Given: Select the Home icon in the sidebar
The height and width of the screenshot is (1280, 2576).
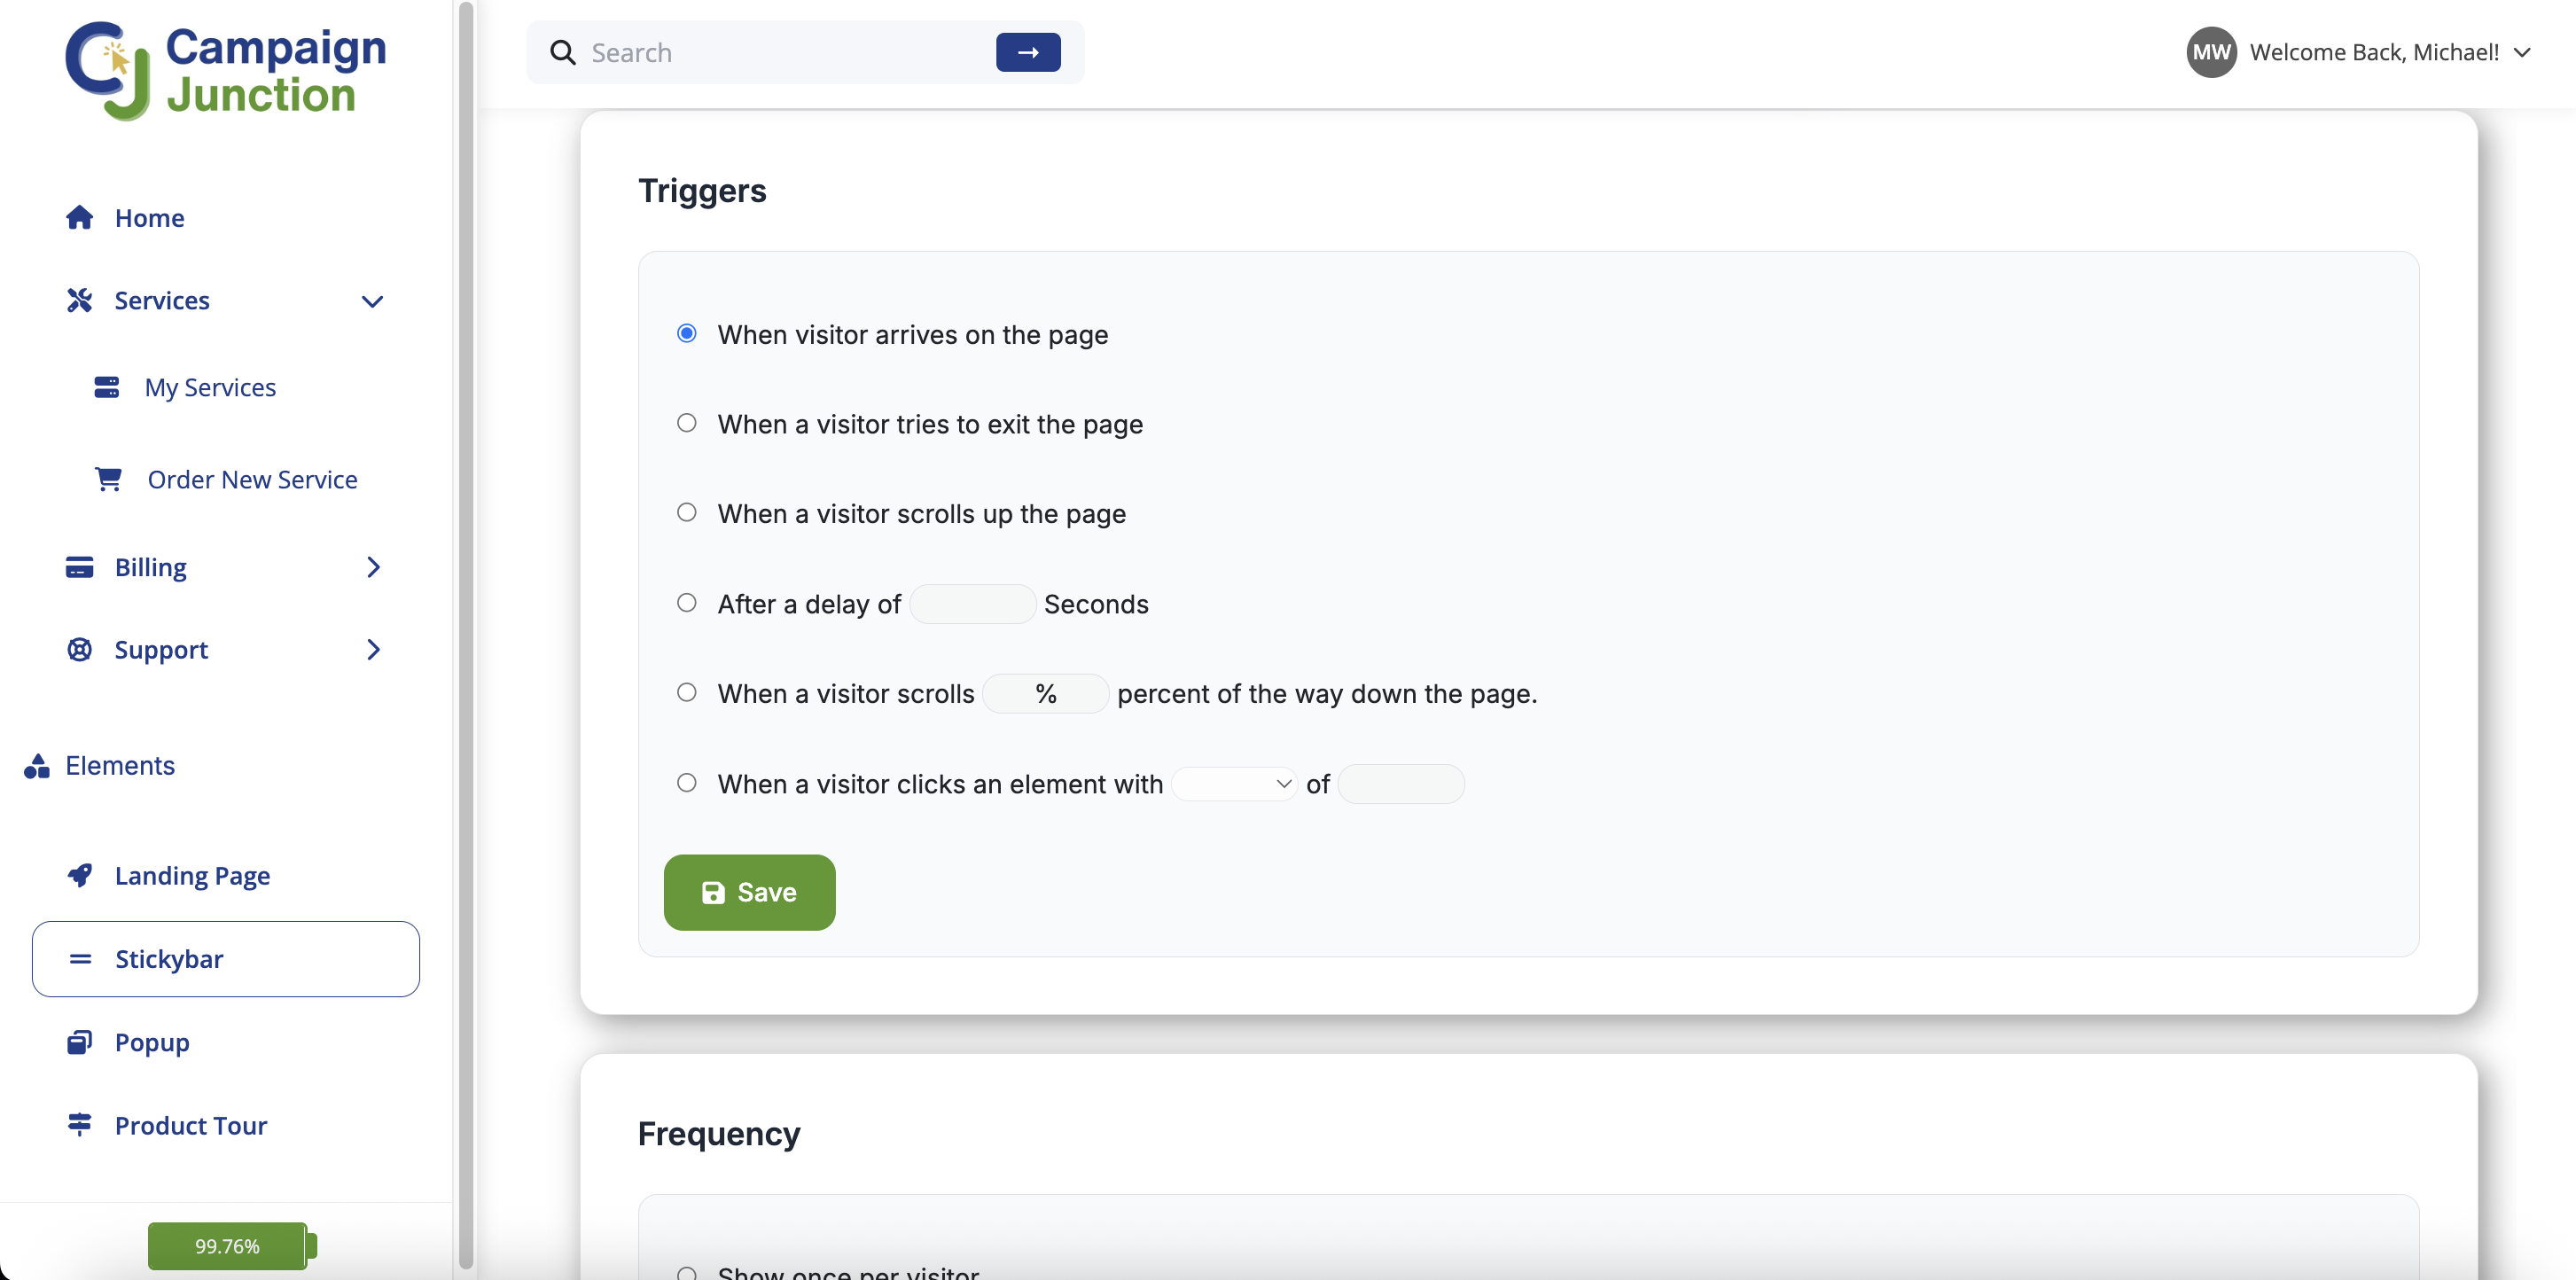Looking at the screenshot, I should point(79,217).
